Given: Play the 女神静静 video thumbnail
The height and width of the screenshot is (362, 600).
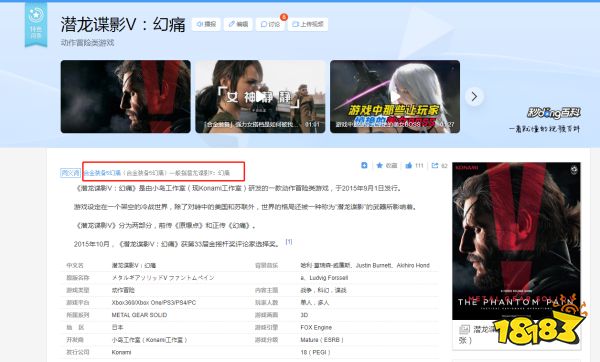Looking at the screenshot, I should tap(260, 96).
